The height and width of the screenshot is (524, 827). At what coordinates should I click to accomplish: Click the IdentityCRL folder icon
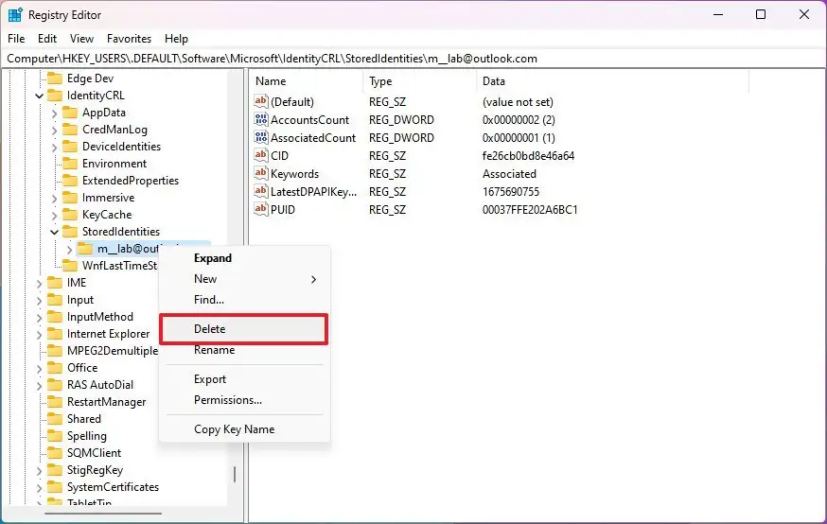[x=54, y=95]
